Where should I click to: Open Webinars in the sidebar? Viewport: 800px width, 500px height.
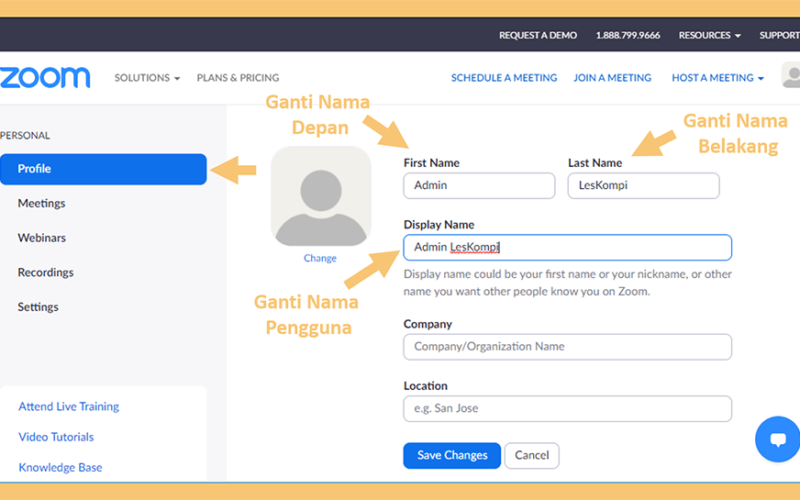(x=41, y=238)
